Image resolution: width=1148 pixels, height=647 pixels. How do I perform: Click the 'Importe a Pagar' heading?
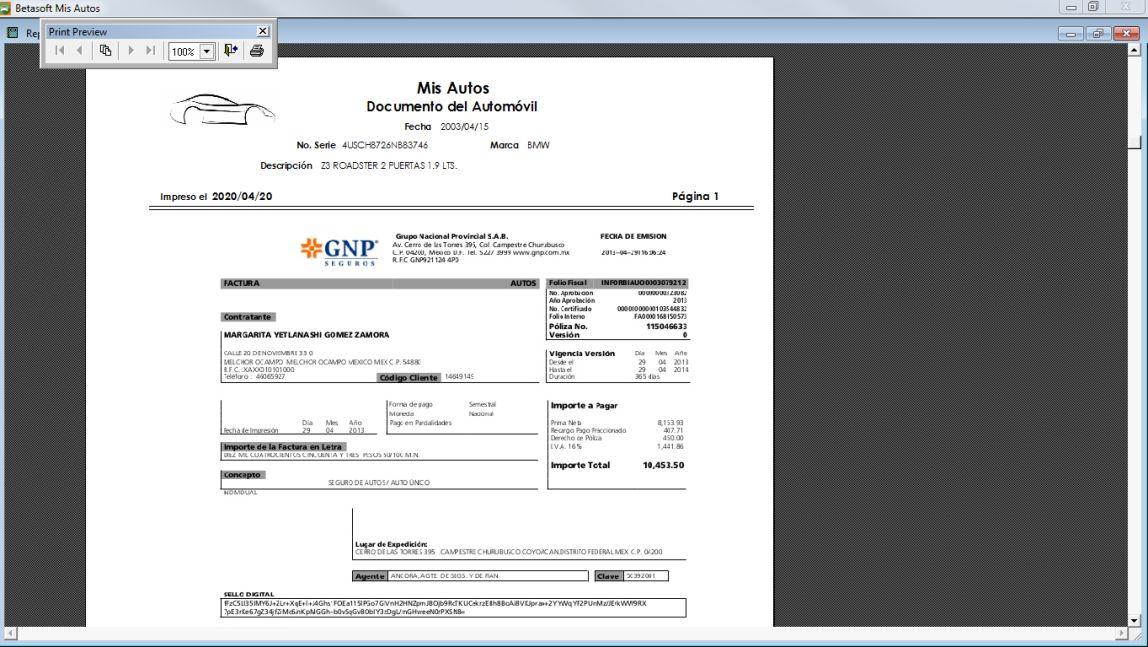click(x=584, y=405)
